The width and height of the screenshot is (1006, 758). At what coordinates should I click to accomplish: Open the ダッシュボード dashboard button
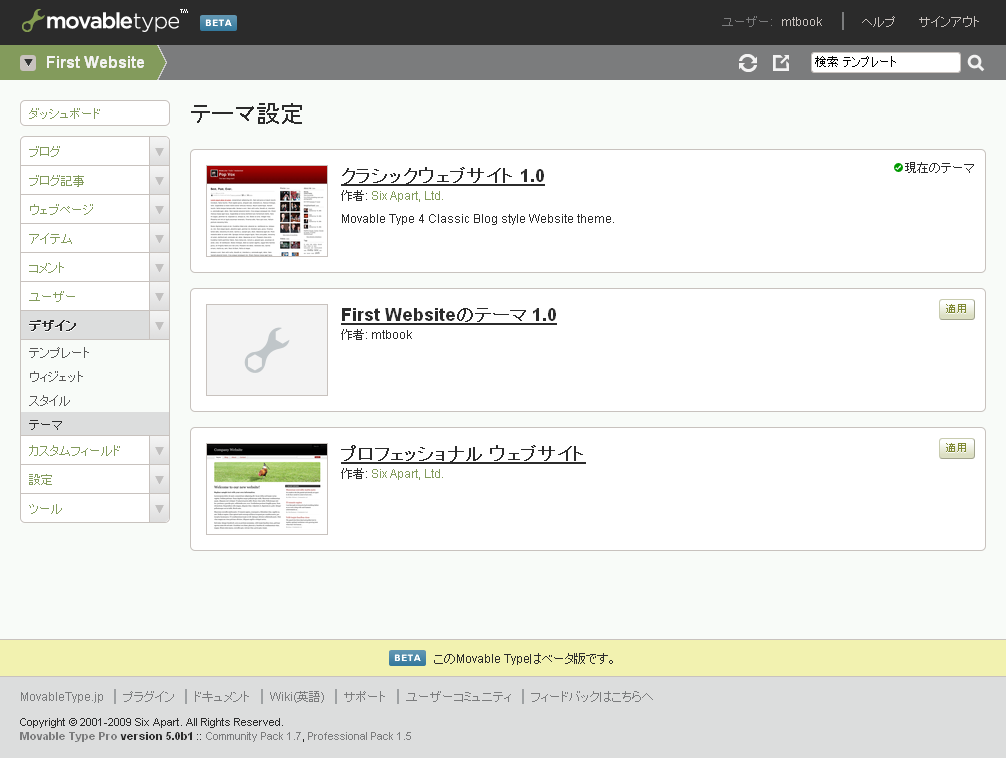tap(95, 113)
